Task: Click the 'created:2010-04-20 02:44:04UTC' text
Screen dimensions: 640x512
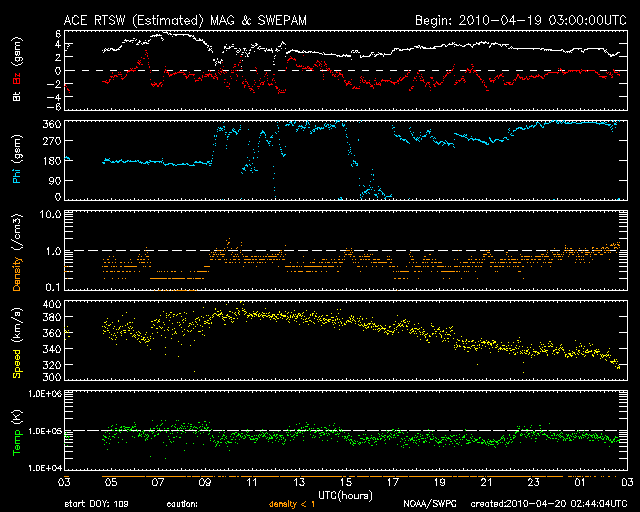Action: click(549, 504)
